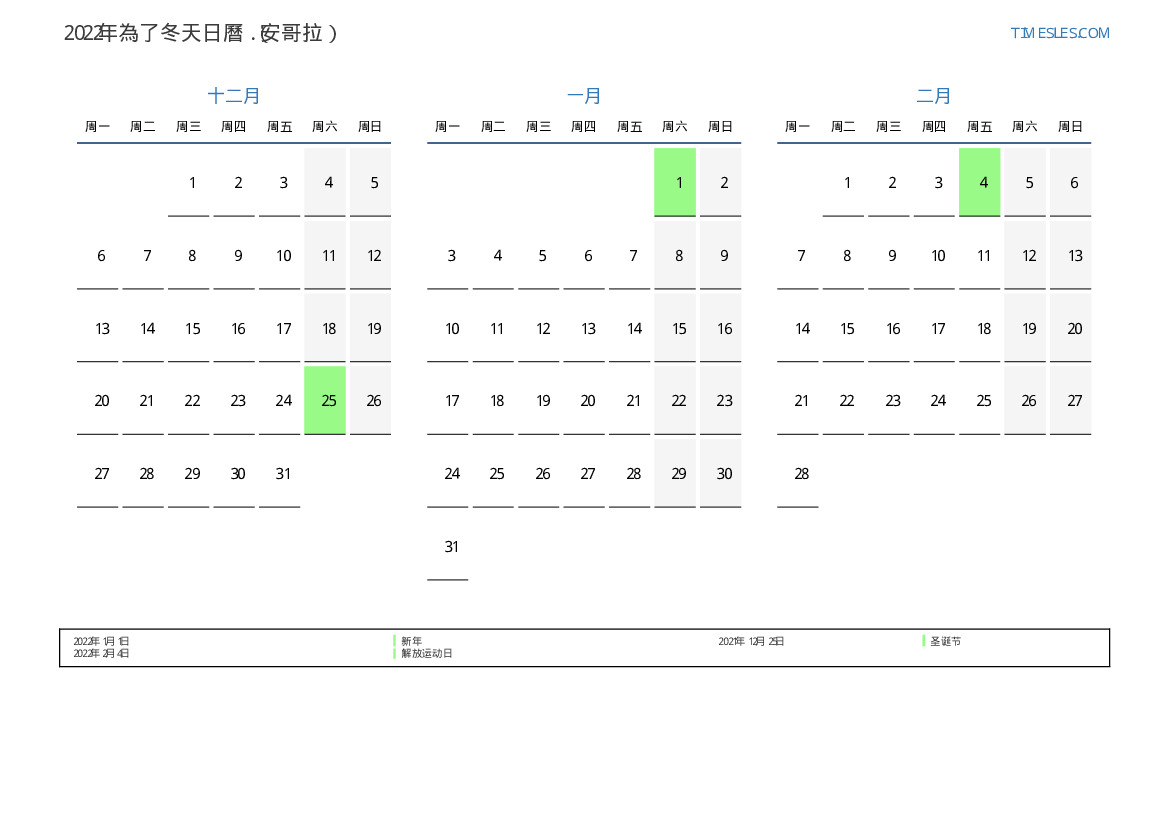Select the 二月 month heading

(933, 95)
